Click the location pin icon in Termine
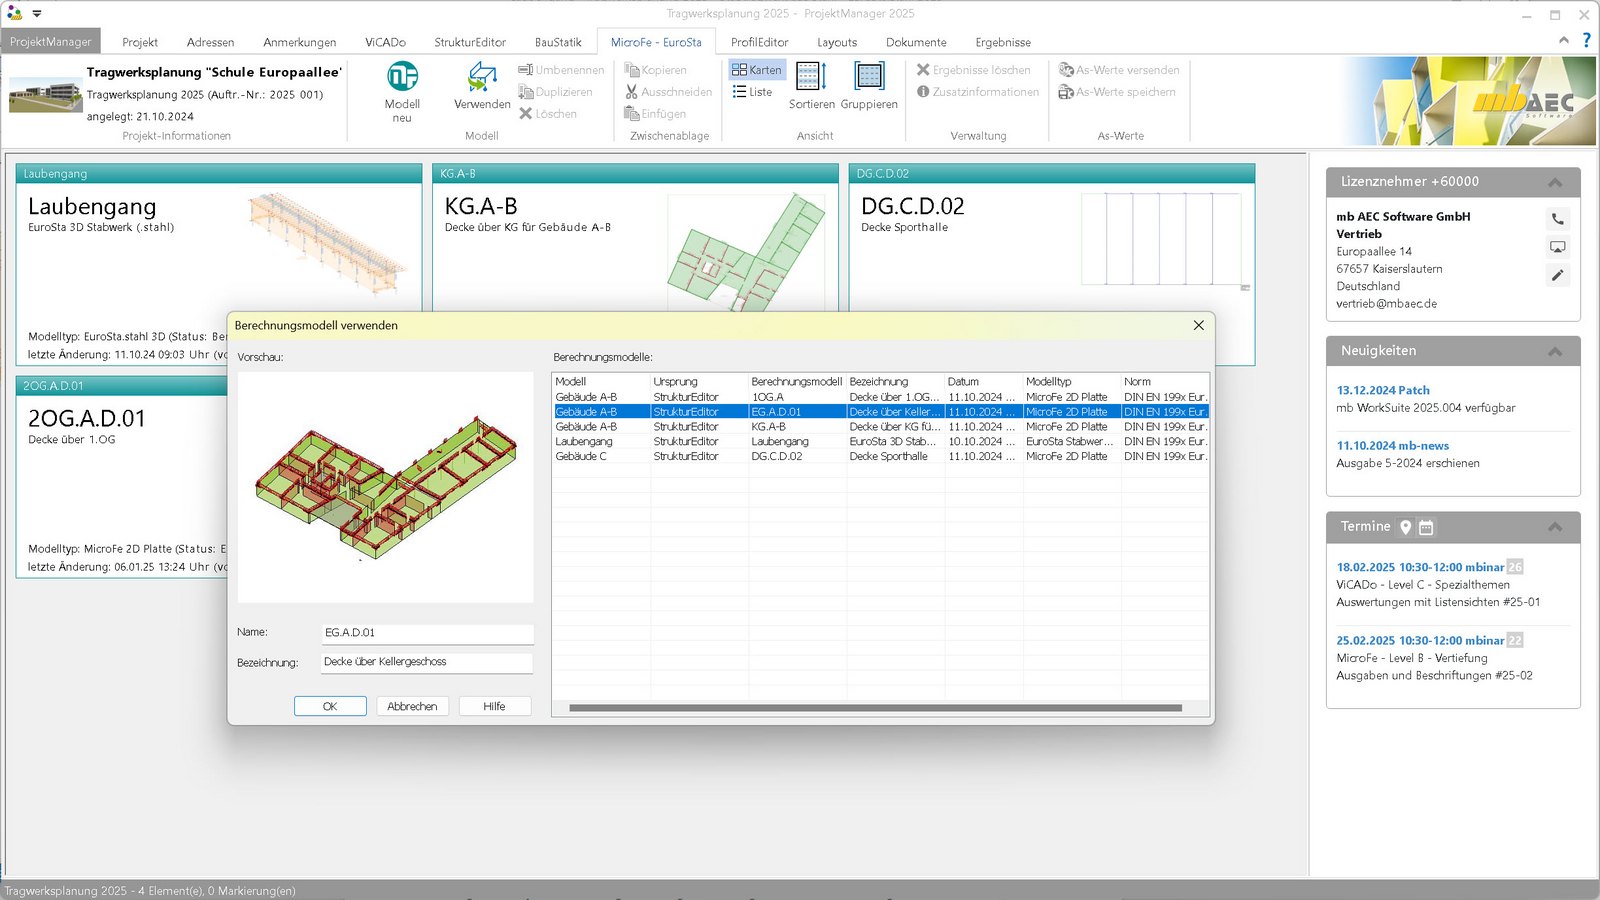 (x=1405, y=527)
